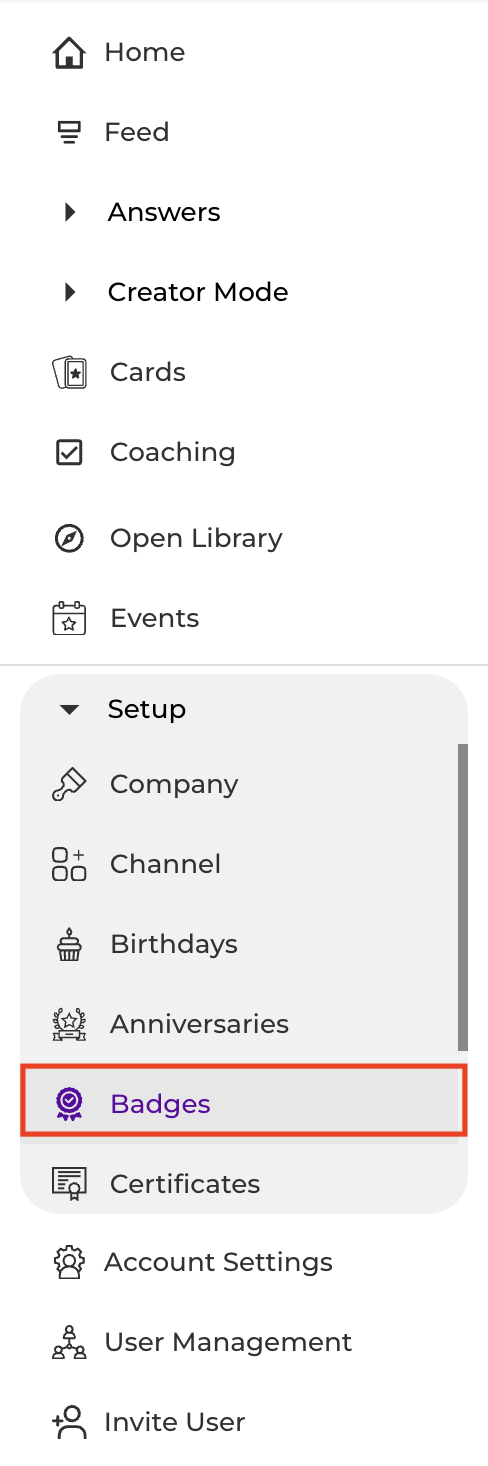Click the Home house icon

click(x=68, y=52)
